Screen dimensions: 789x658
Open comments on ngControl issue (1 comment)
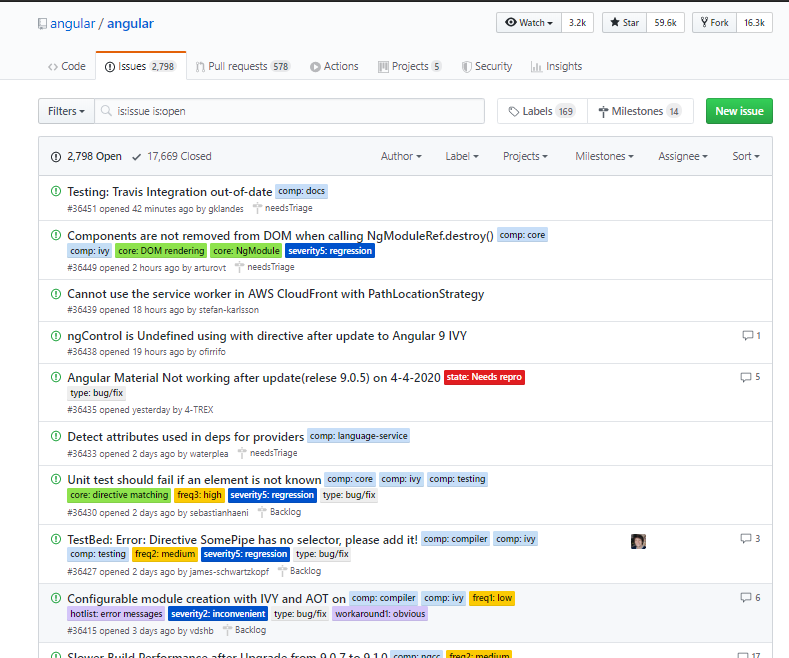pyautogui.click(x=751, y=336)
